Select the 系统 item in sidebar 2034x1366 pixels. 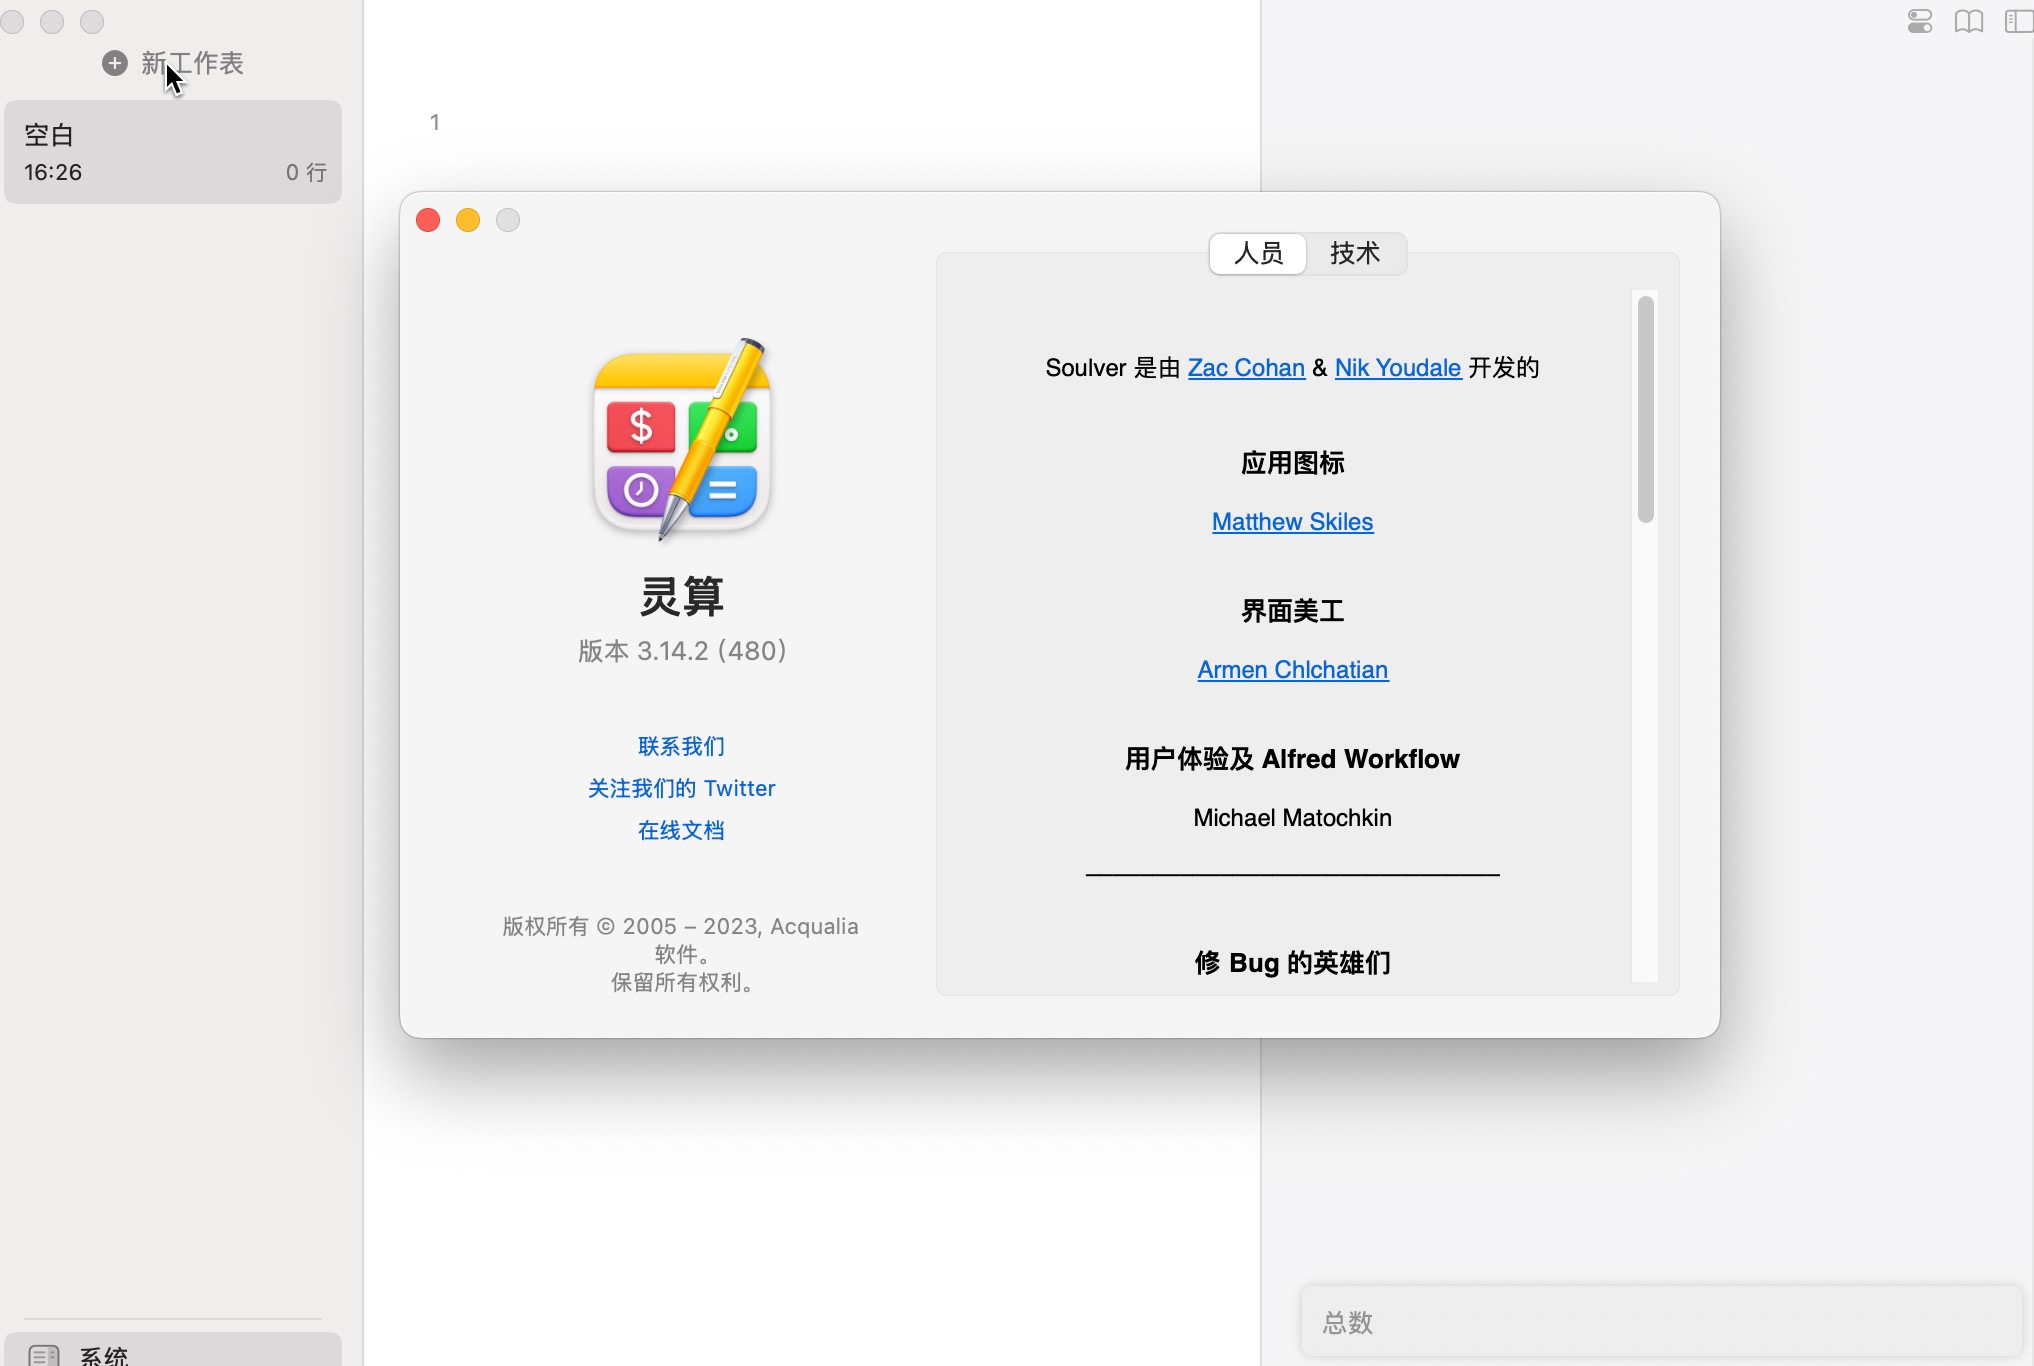pos(173,1351)
